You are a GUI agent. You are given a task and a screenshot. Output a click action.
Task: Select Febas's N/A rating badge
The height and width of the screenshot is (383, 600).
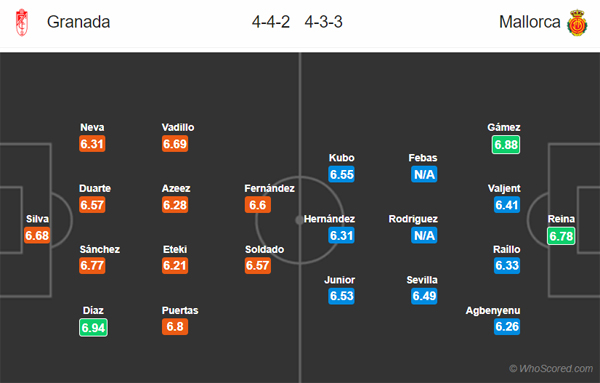click(424, 174)
